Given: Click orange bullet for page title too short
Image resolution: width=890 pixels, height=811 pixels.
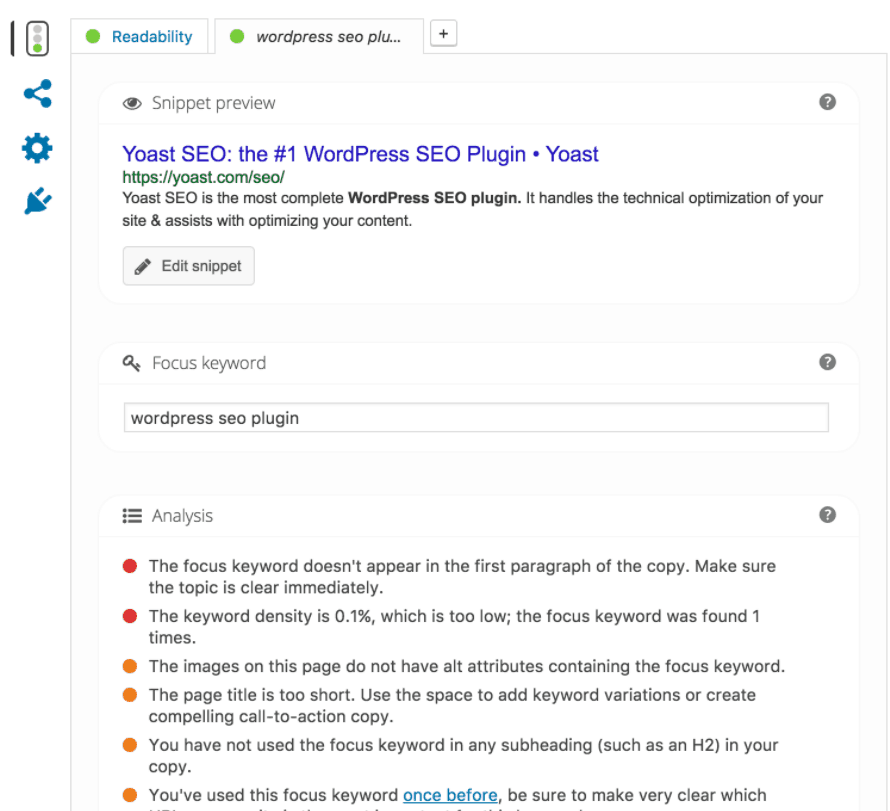Looking at the screenshot, I should (x=130, y=695).
